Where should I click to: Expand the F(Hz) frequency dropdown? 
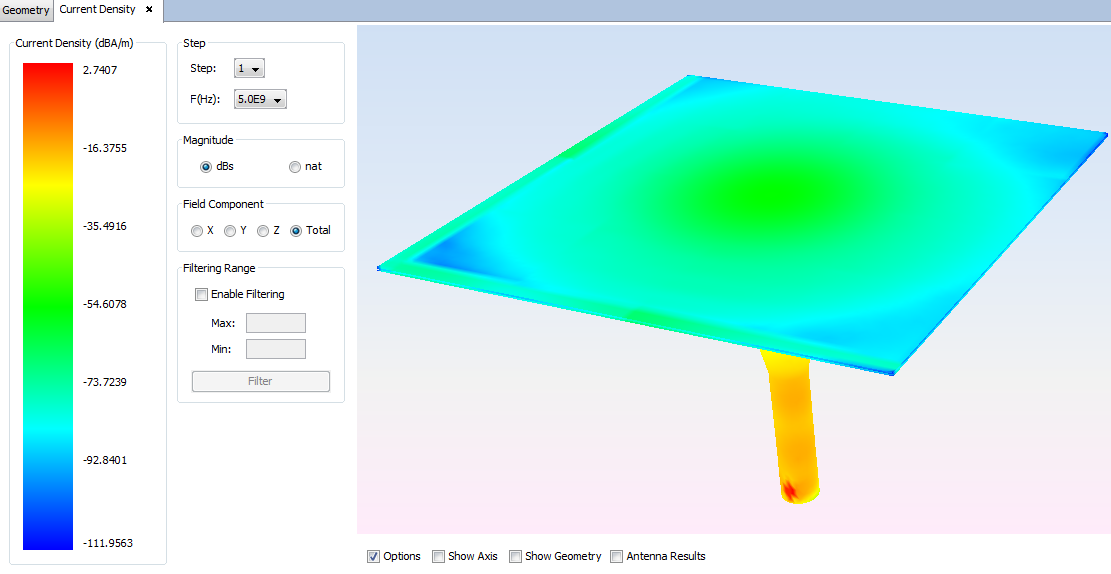(260, 99)
